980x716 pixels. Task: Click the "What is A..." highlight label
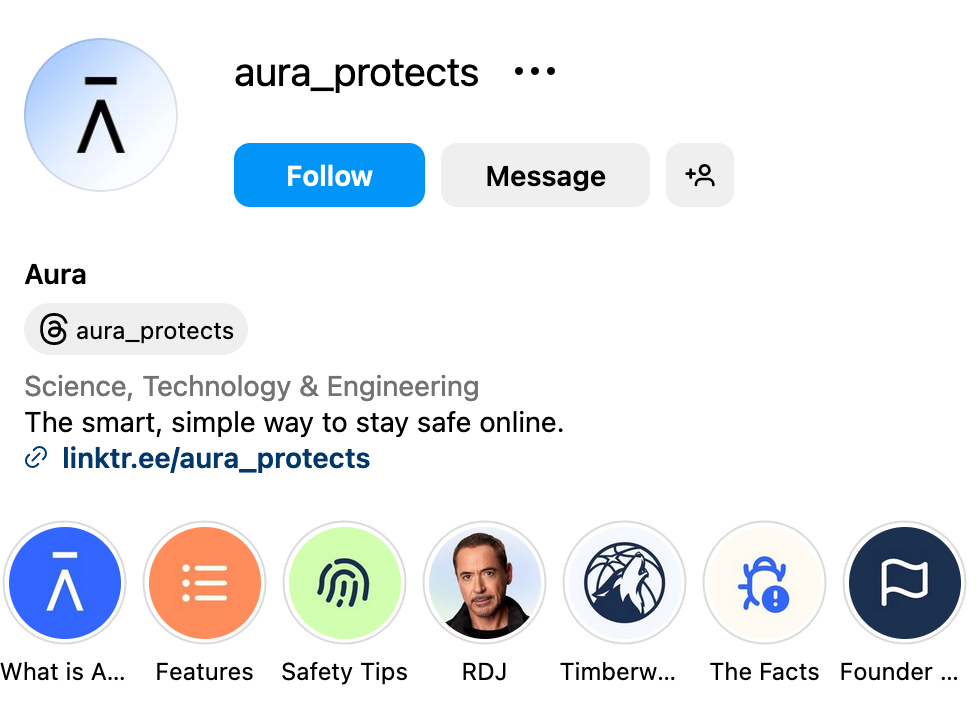(63, 672)
